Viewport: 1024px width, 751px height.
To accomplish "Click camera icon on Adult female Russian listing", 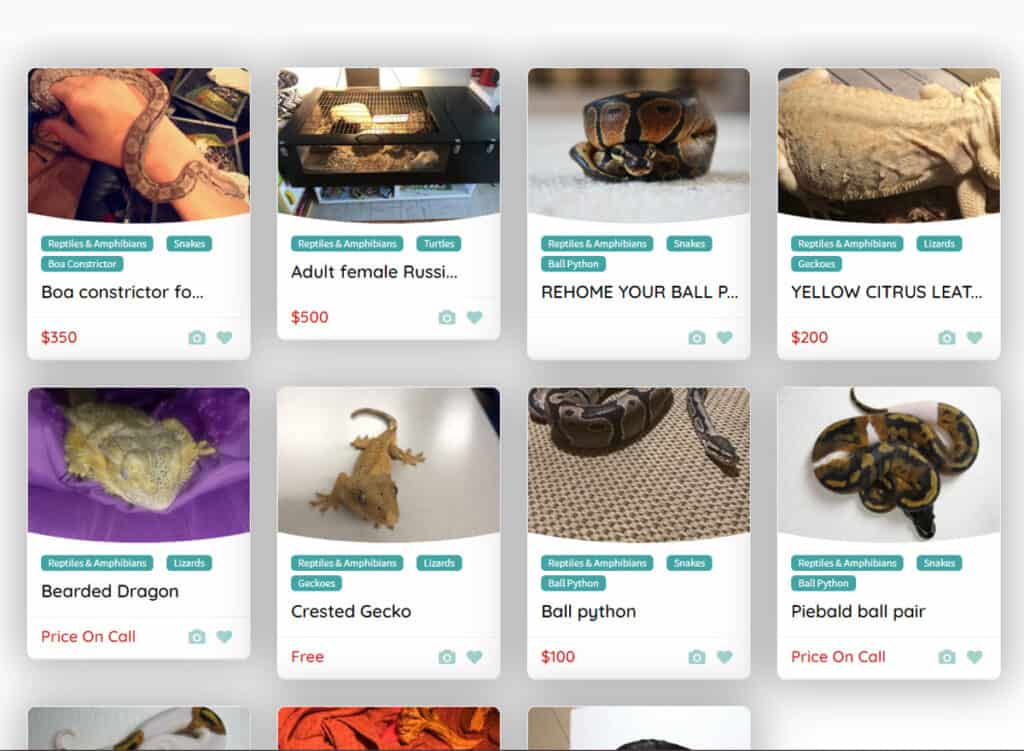I will pyautogui.click(x=447, y=317).
